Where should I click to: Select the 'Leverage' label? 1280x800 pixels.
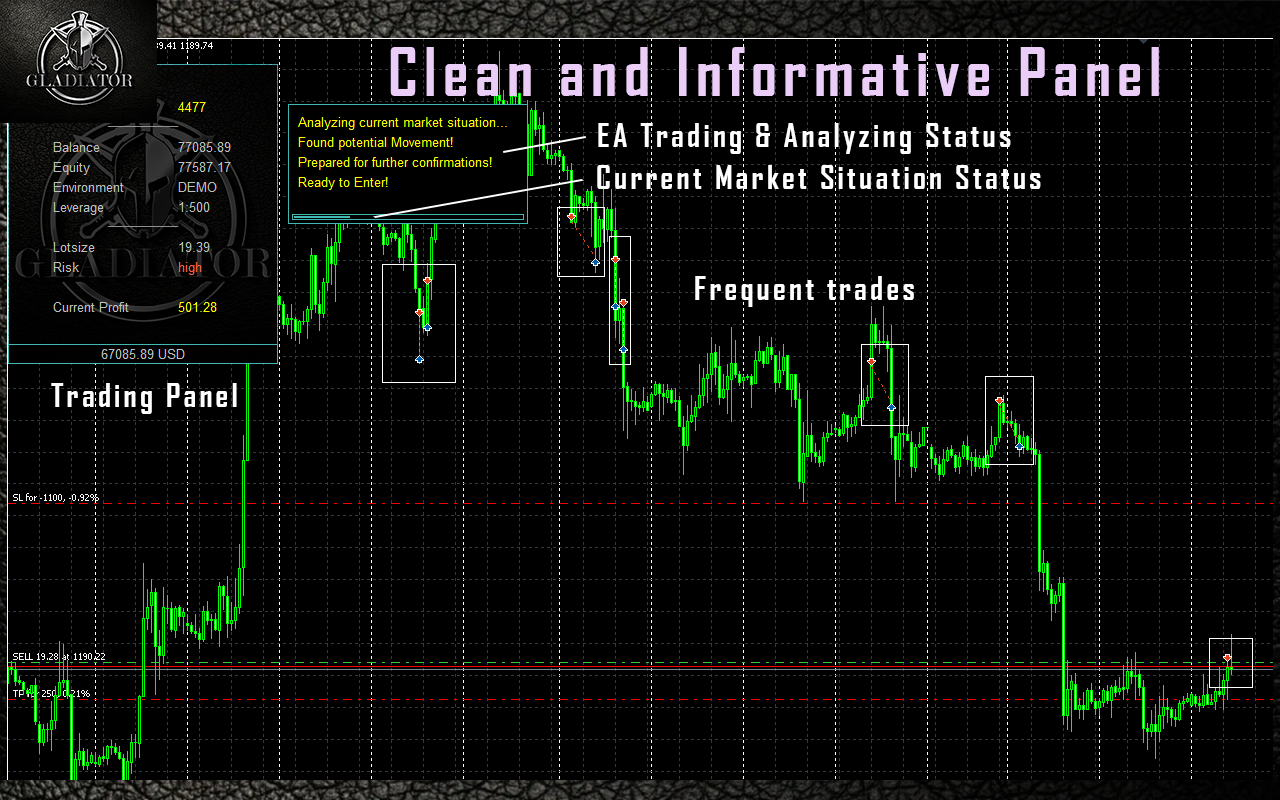click(78, 208)
